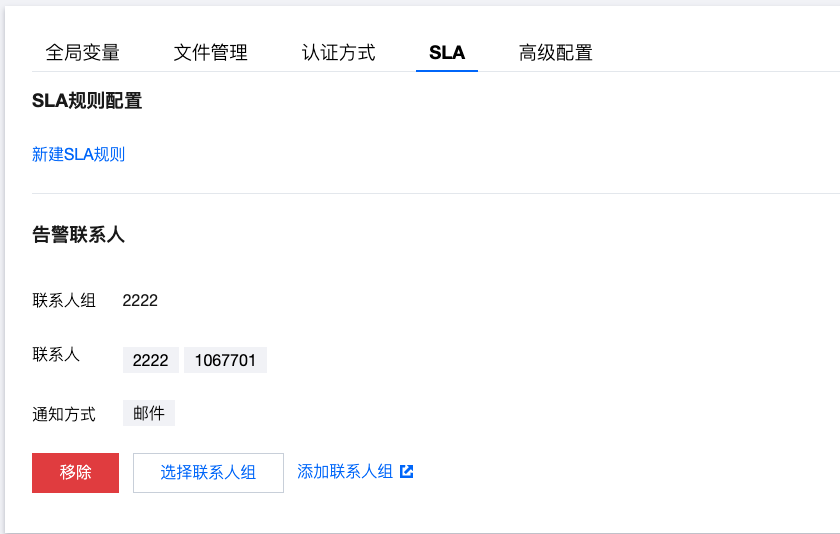Click the 通知方式 field label
Image resolution: width=840 pixels, height=534 pixels.
pyautogui.click(x=64, y=414)
